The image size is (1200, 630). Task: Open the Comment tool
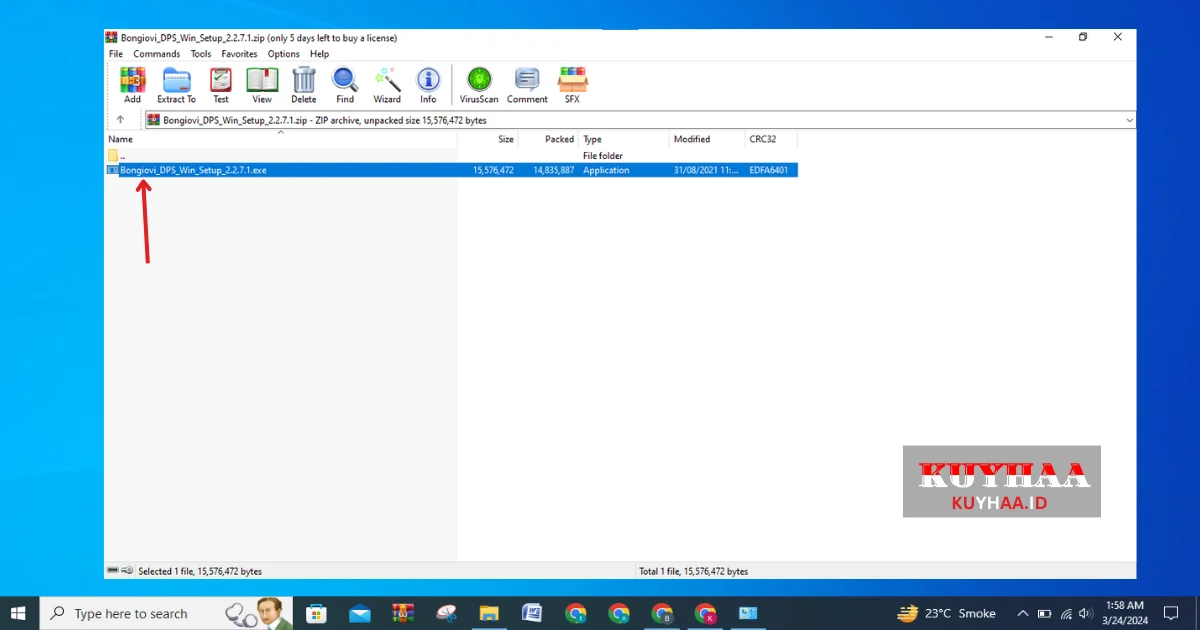(x=527, y=85)
